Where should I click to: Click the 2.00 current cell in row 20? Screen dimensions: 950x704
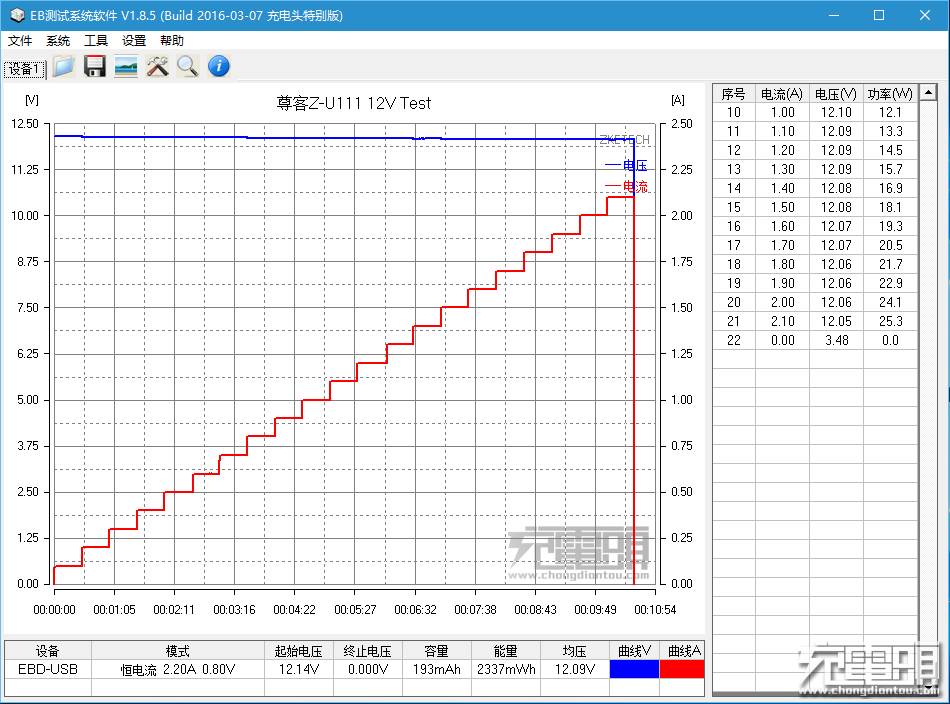pyautogui.click(x=782, y=302)
